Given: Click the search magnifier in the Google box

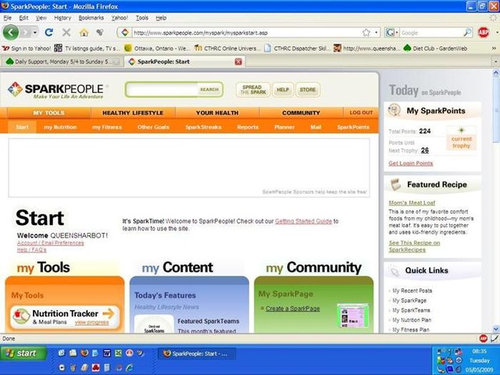Looking at the screenshot, I should [467, 32].
